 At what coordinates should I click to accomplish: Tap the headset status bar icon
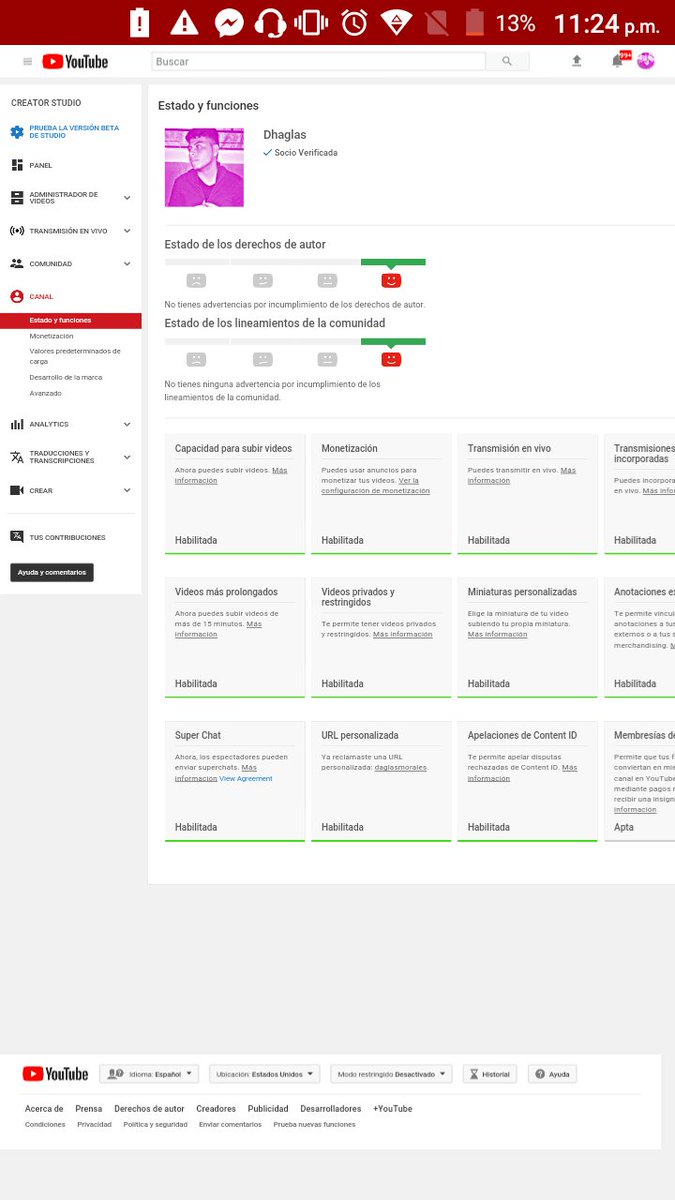click(270, 22)
